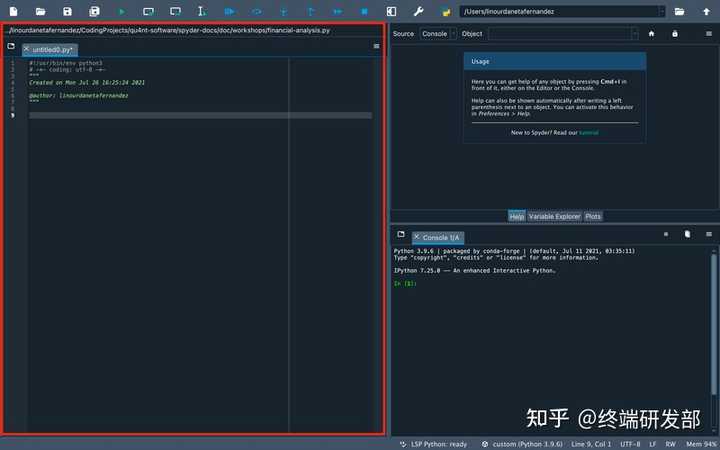Save all open files

point(95,11)
